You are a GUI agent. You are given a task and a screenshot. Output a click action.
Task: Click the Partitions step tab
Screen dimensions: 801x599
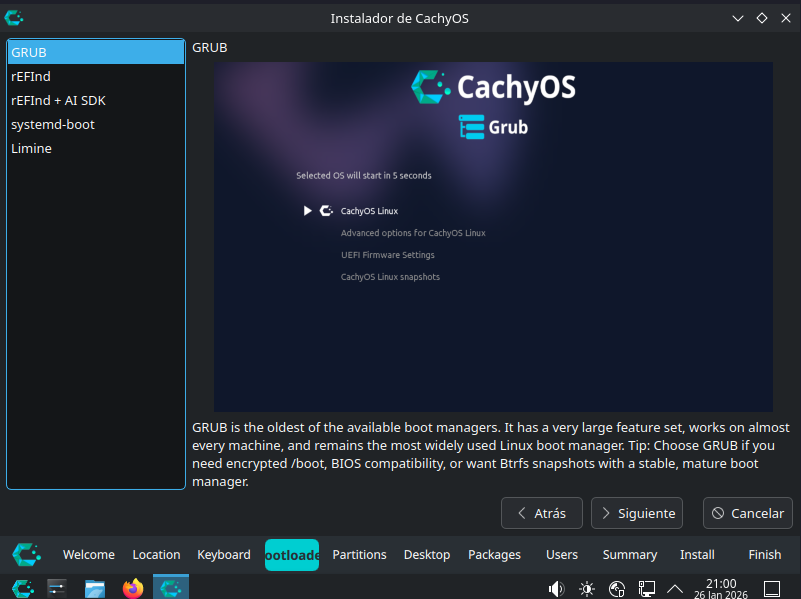[x=359, y=554]
